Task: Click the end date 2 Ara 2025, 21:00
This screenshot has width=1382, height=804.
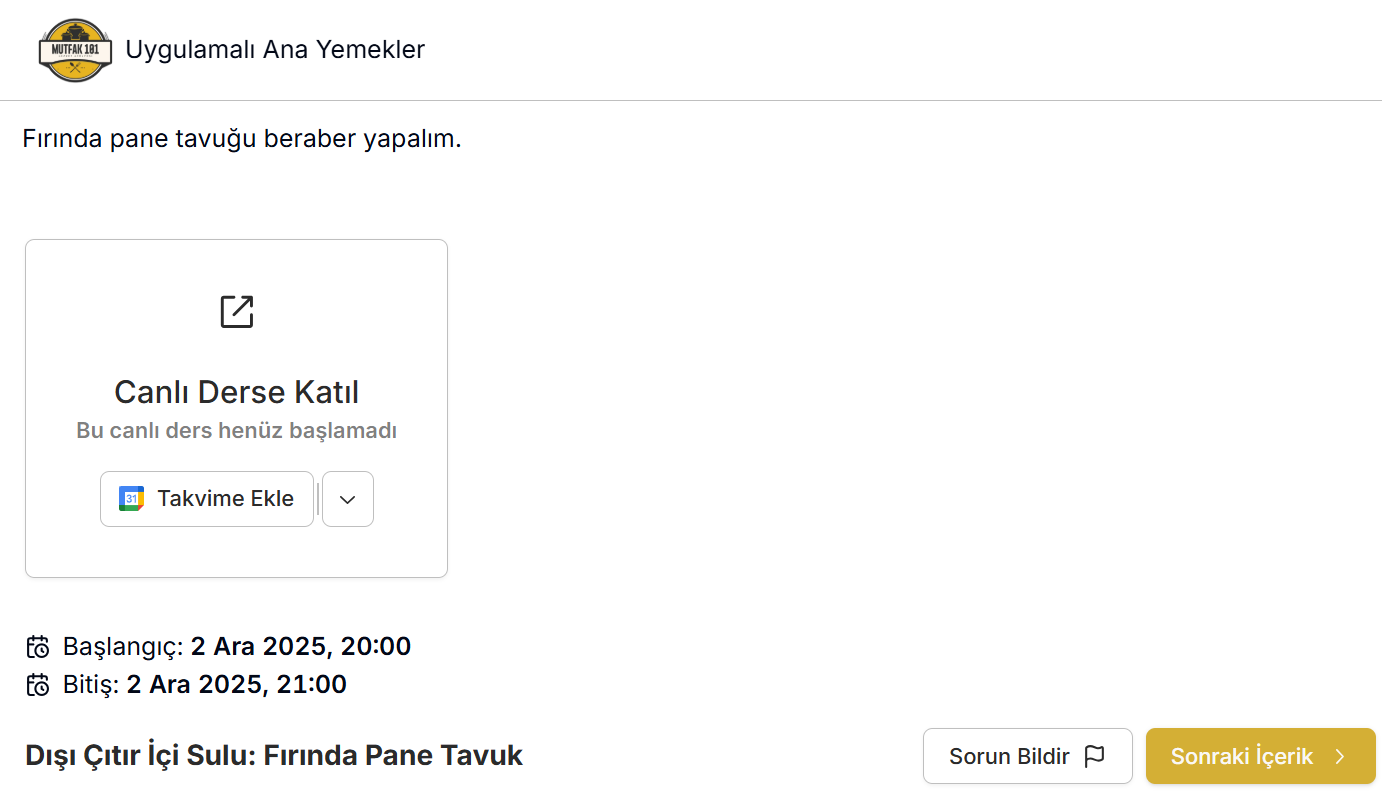Action: pyautogui.click(x=237, y=685)
